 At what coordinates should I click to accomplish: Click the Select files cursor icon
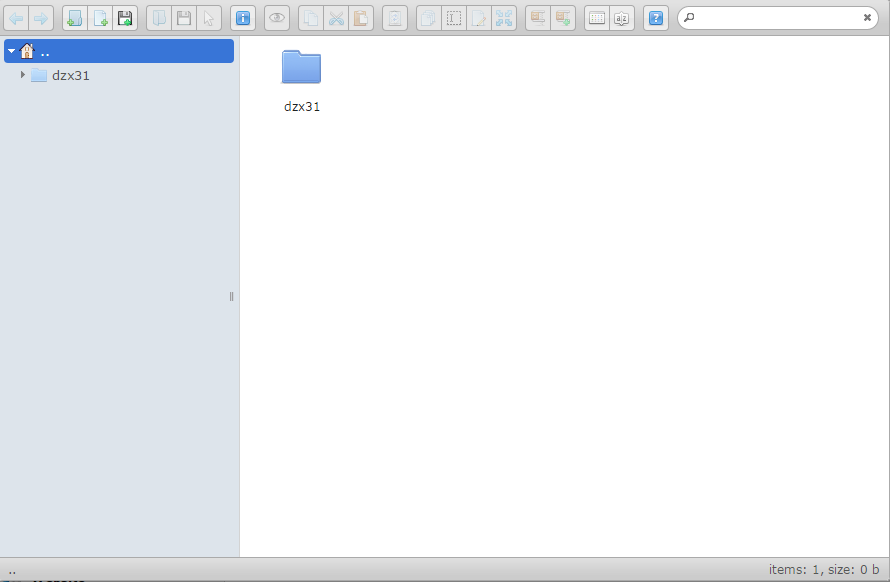[x=209, y=18]
